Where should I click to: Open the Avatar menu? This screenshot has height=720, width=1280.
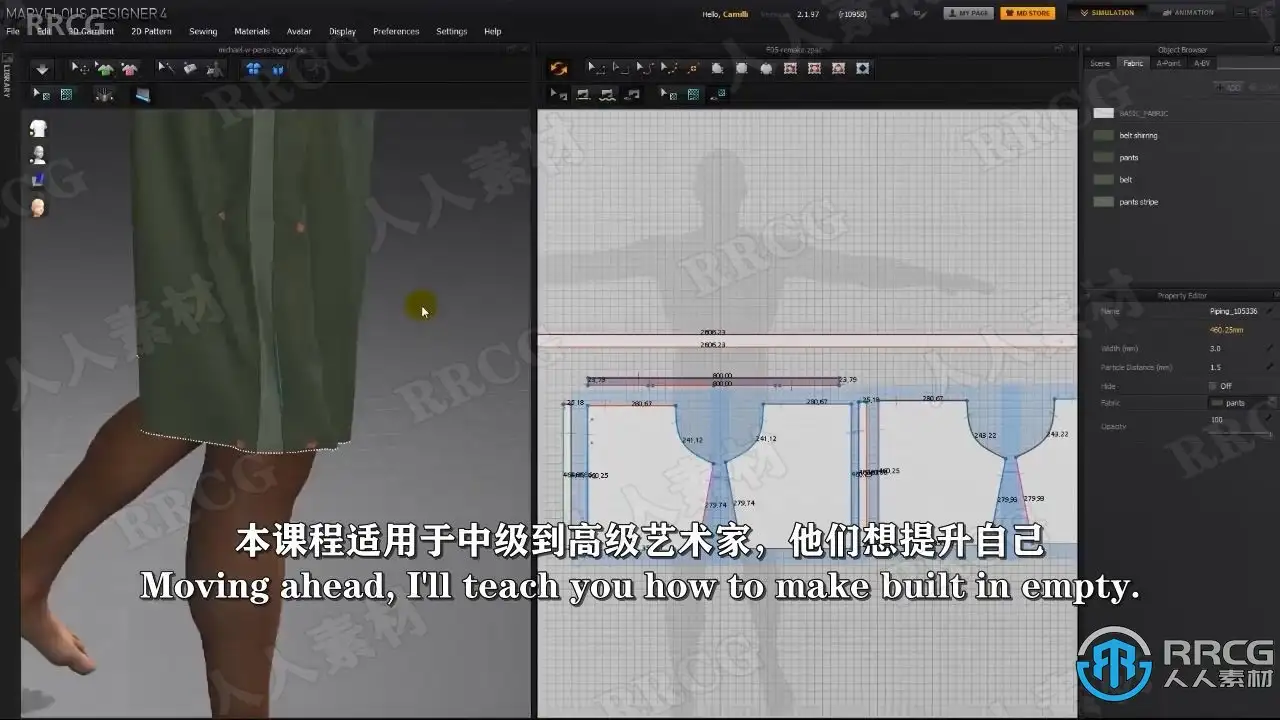click(299, 31)
